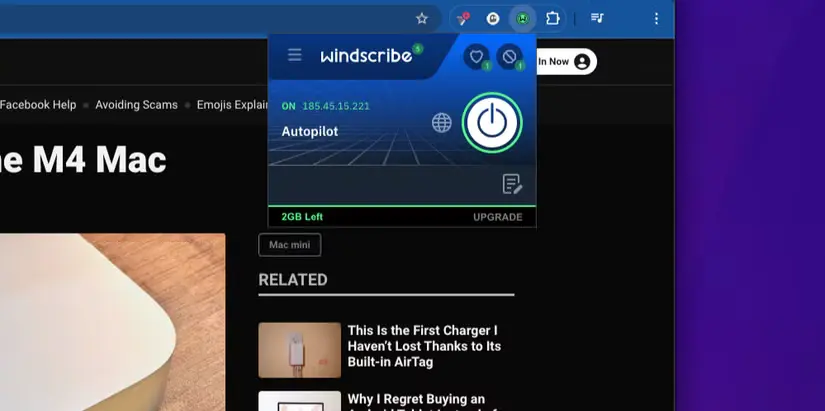This screenshot has height=411, width=825.
Task: Open Windscribe hamburger menu
Action: pos(295,55)
